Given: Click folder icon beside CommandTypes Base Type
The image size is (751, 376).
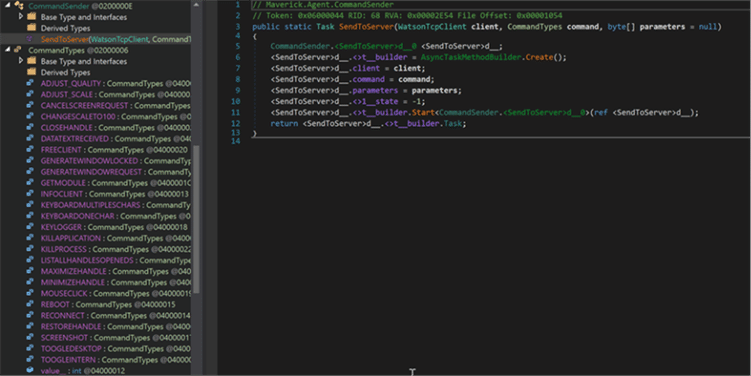Looking at the screenshot, I should point(32,61).
